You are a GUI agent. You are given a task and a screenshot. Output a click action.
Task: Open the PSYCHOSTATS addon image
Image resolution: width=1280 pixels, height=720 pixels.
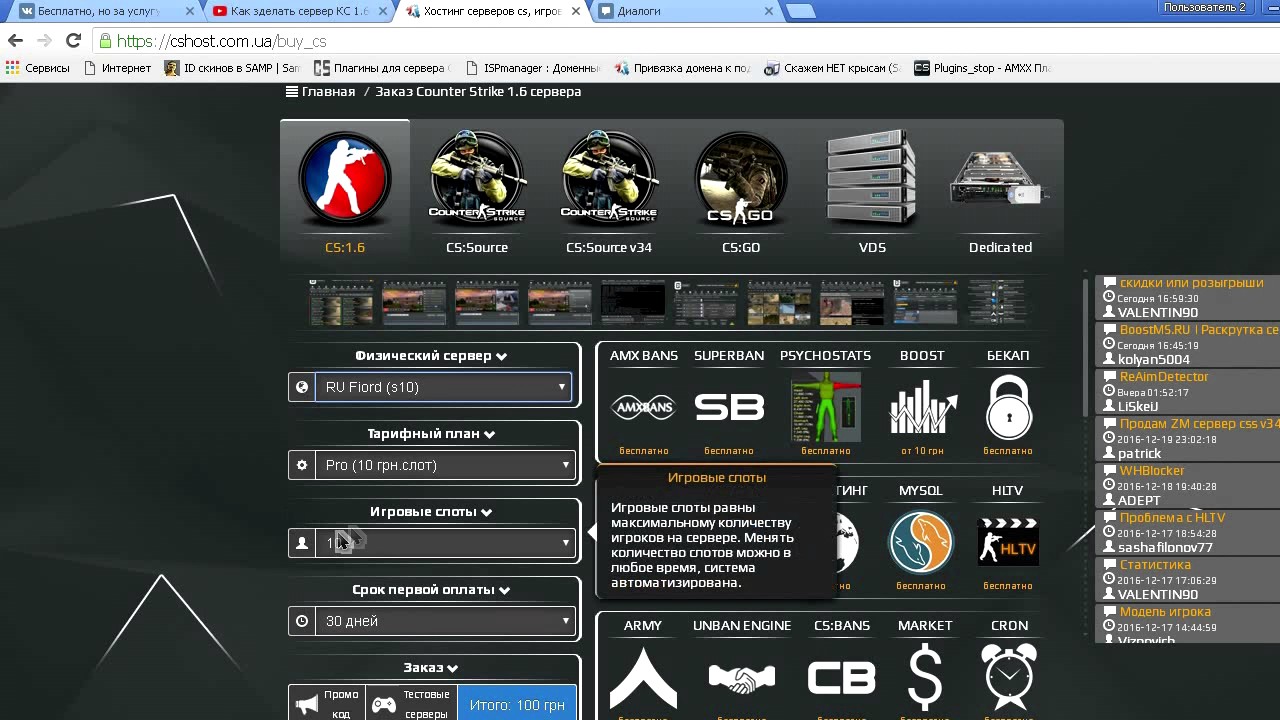826,407
